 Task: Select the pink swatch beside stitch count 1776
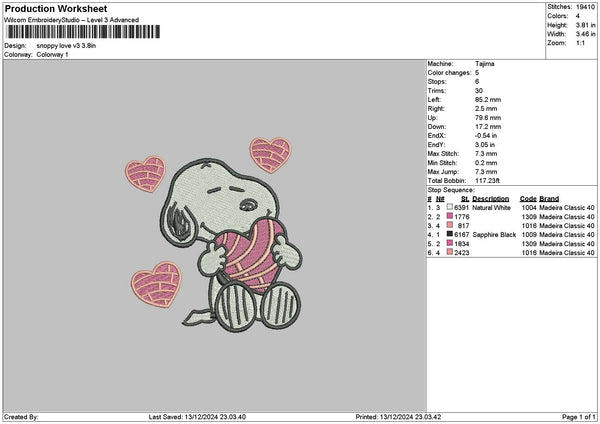click(450, 216)
